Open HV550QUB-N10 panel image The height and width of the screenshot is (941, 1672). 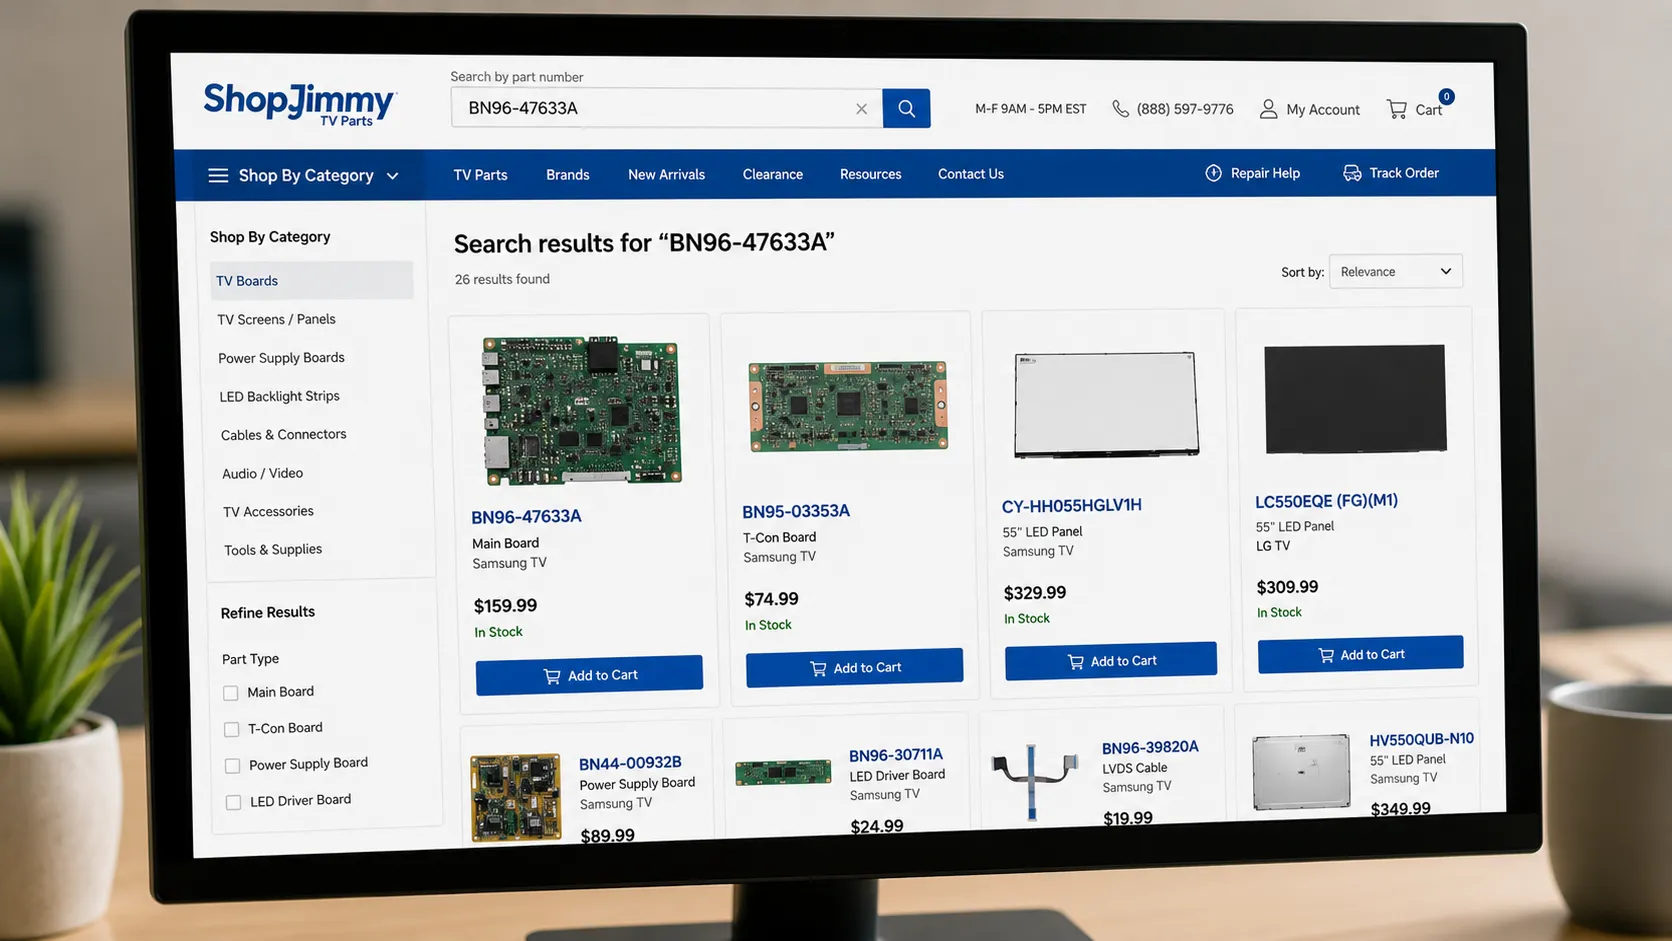[x=1301, y=771]
